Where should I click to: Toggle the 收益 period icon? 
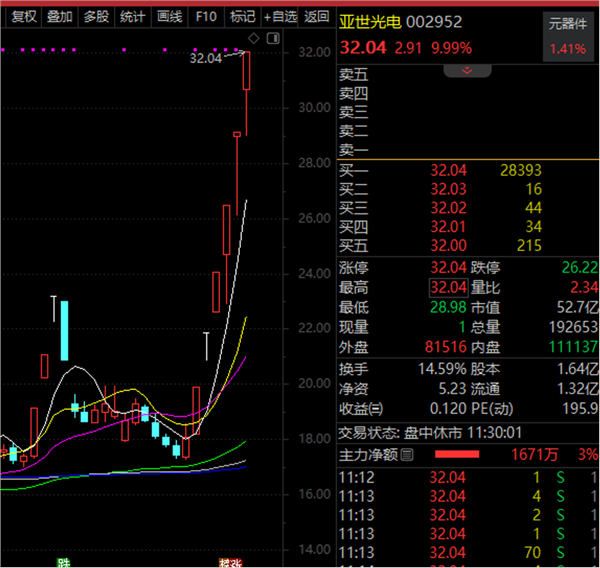[x=376, y=408]
